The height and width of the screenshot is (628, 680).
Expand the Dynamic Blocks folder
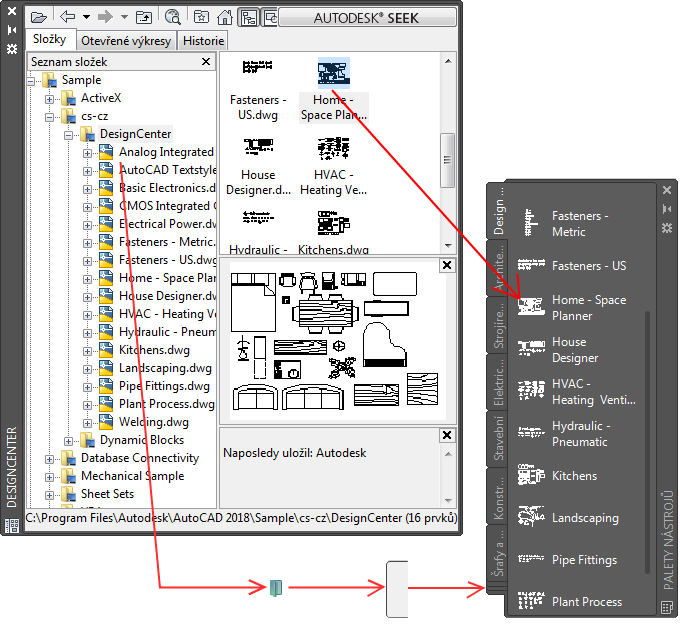tap(69, 441)
